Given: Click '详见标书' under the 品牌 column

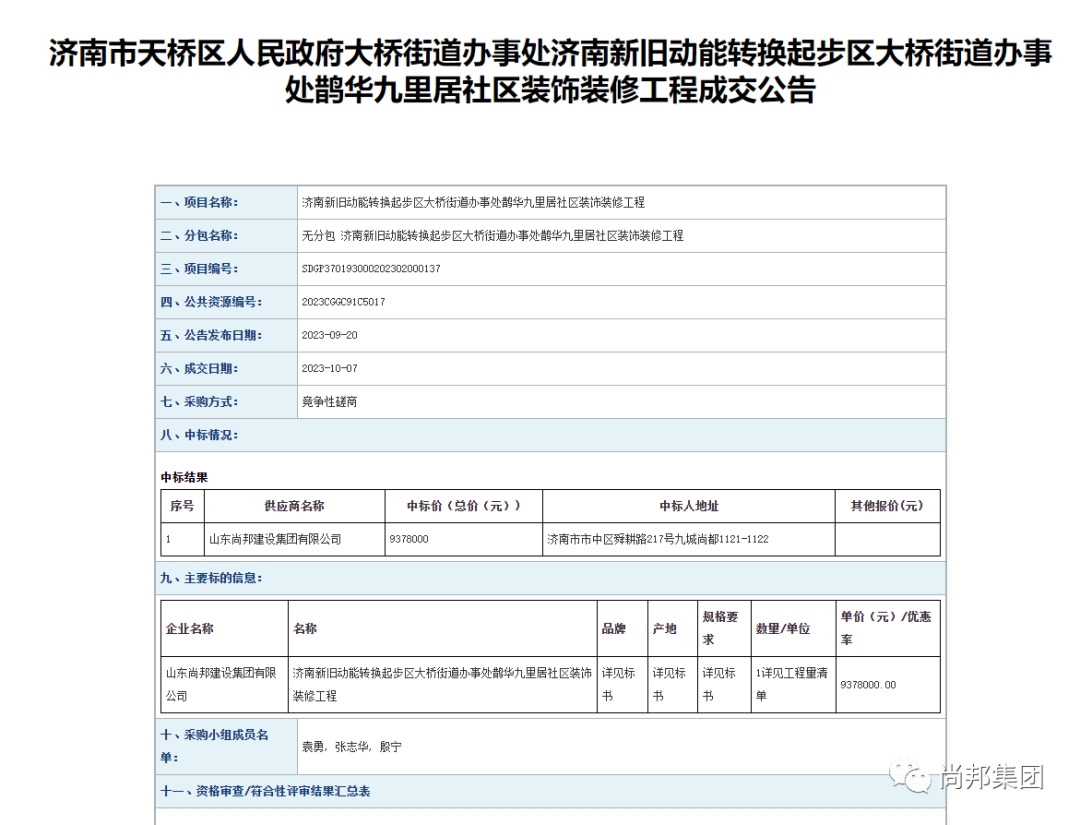Looking at the screenshot, I should click(x=623, y=685).
